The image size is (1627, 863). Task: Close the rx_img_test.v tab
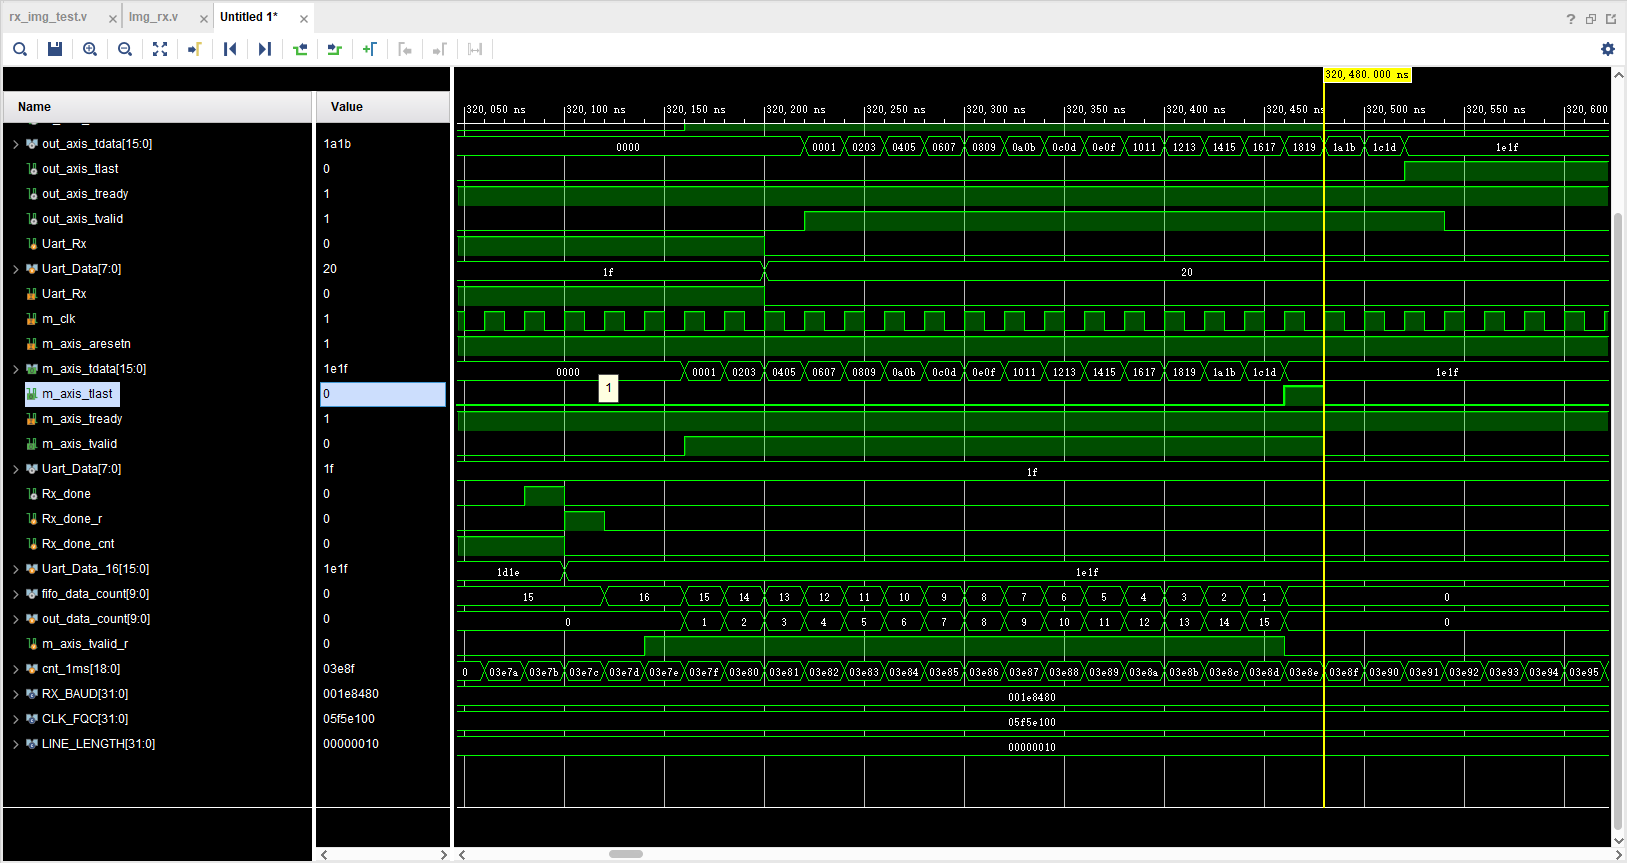112,19
